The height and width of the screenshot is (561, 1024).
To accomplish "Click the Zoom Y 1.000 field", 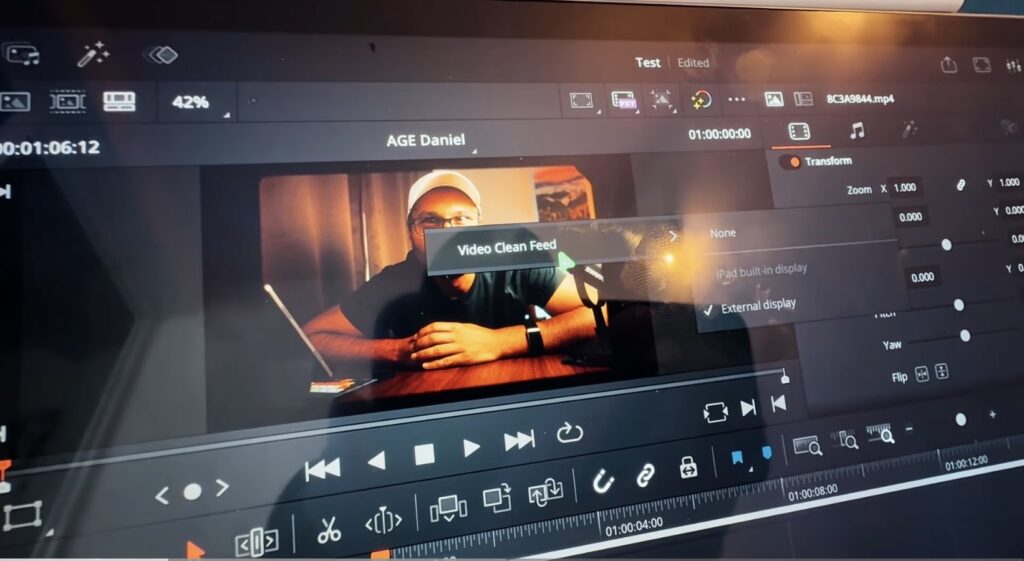I will 1008,182.
